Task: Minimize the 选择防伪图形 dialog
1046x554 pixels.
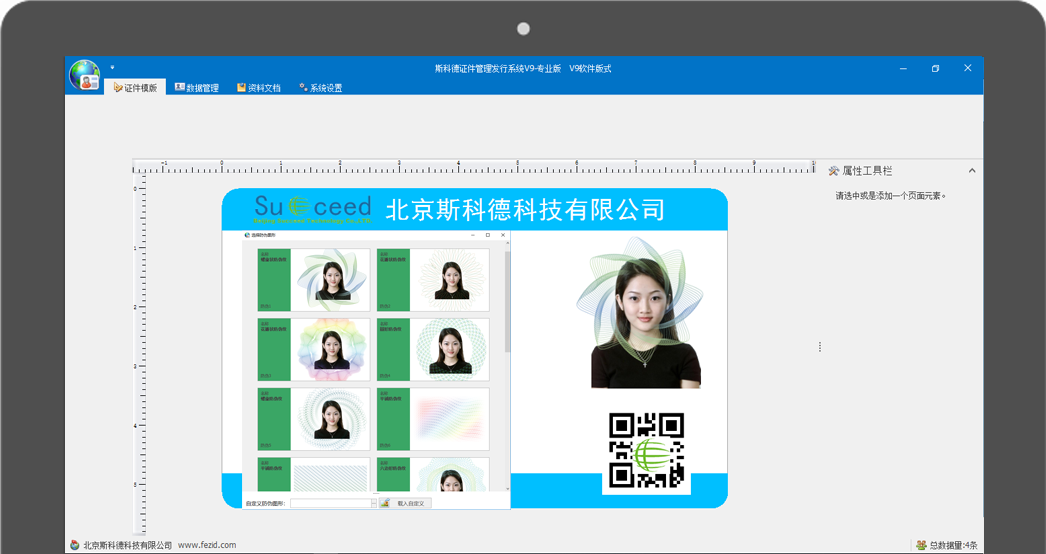Action: 473,235
